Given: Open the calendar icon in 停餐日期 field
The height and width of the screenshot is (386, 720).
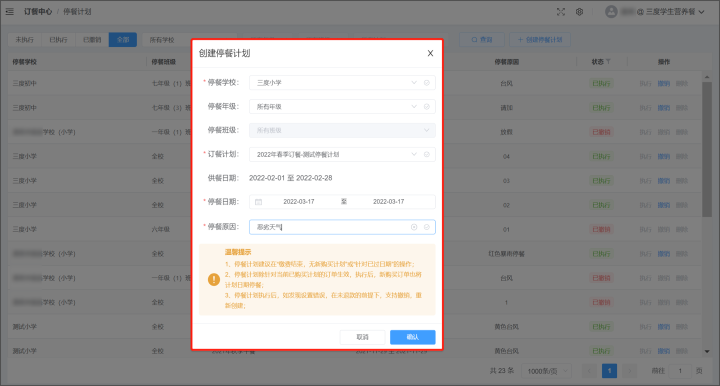Looking at the screenshot, I should point(259,202).
